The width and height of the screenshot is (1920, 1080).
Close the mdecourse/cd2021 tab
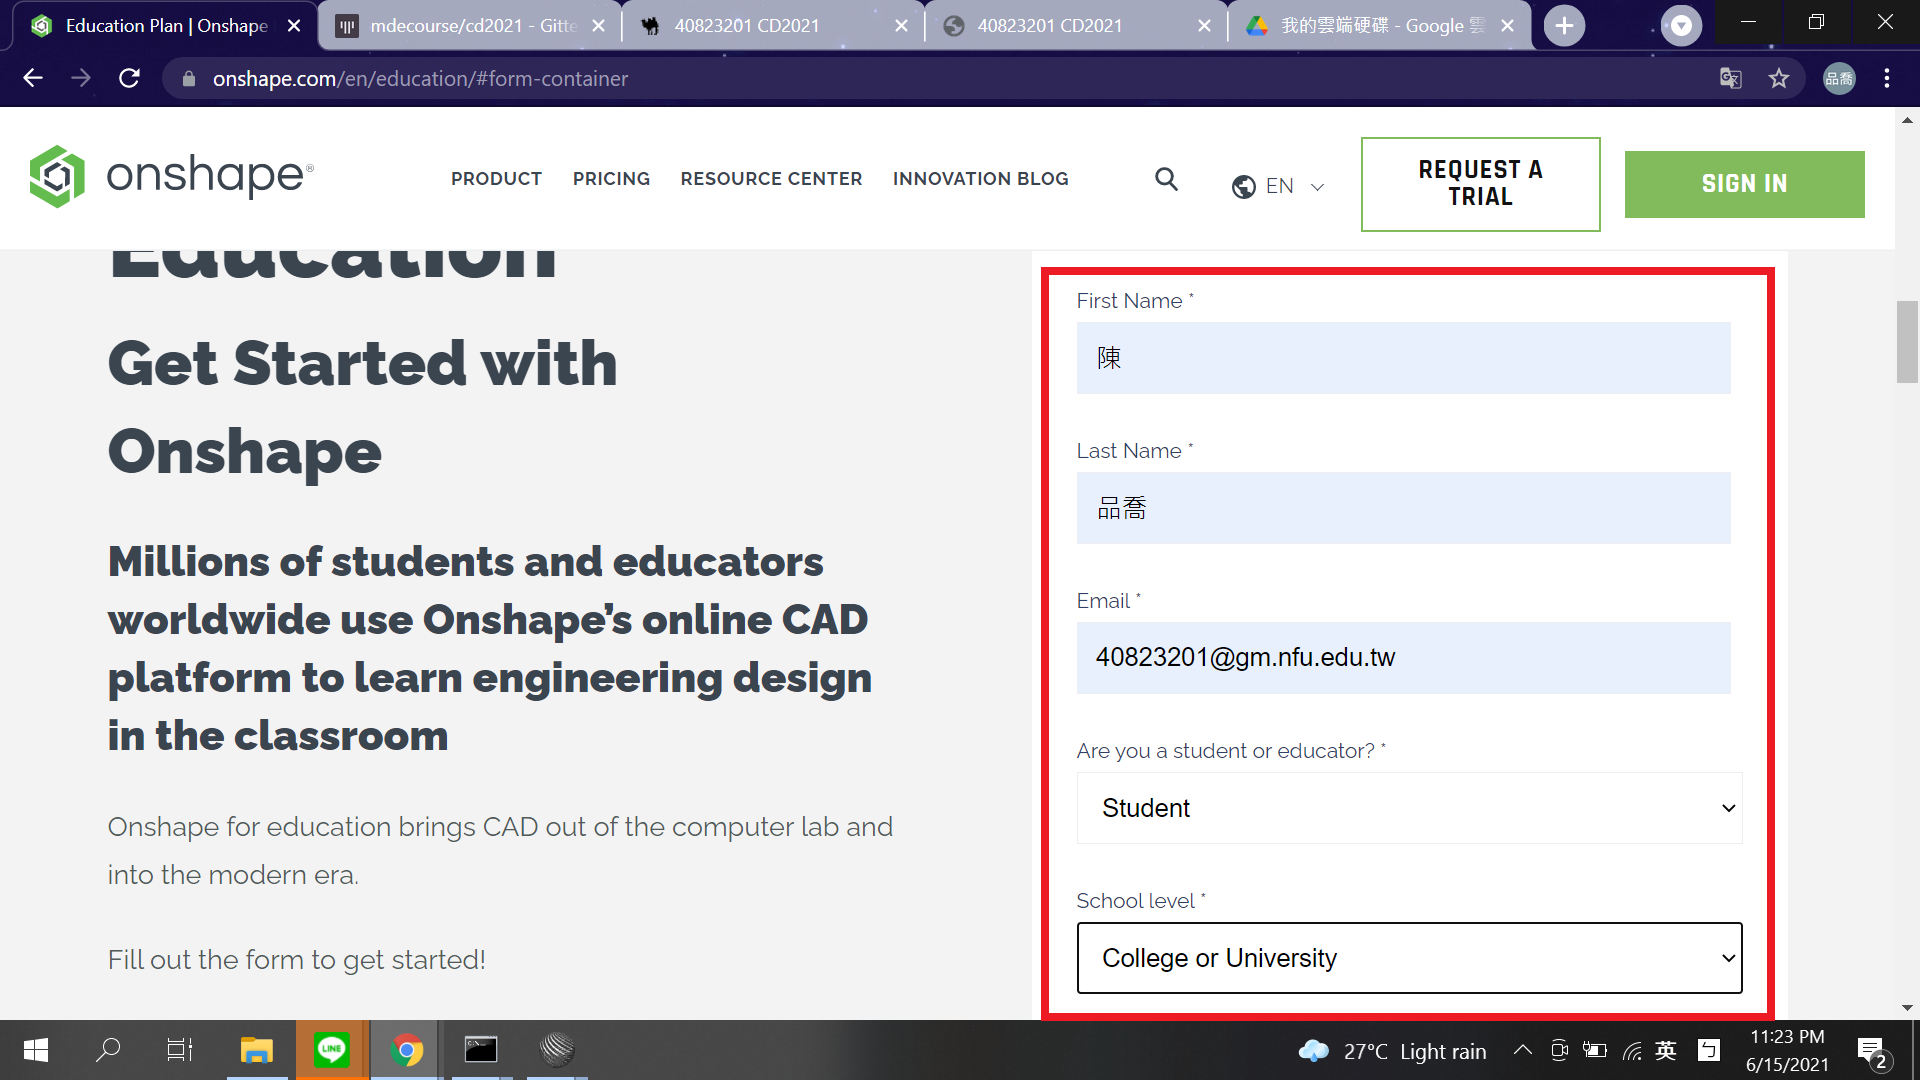[598, 26]
